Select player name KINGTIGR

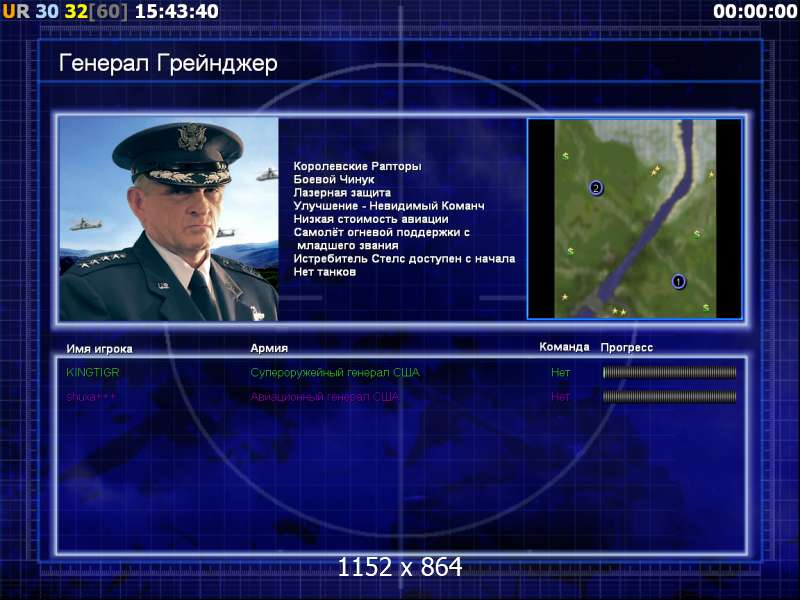point(92,372)
